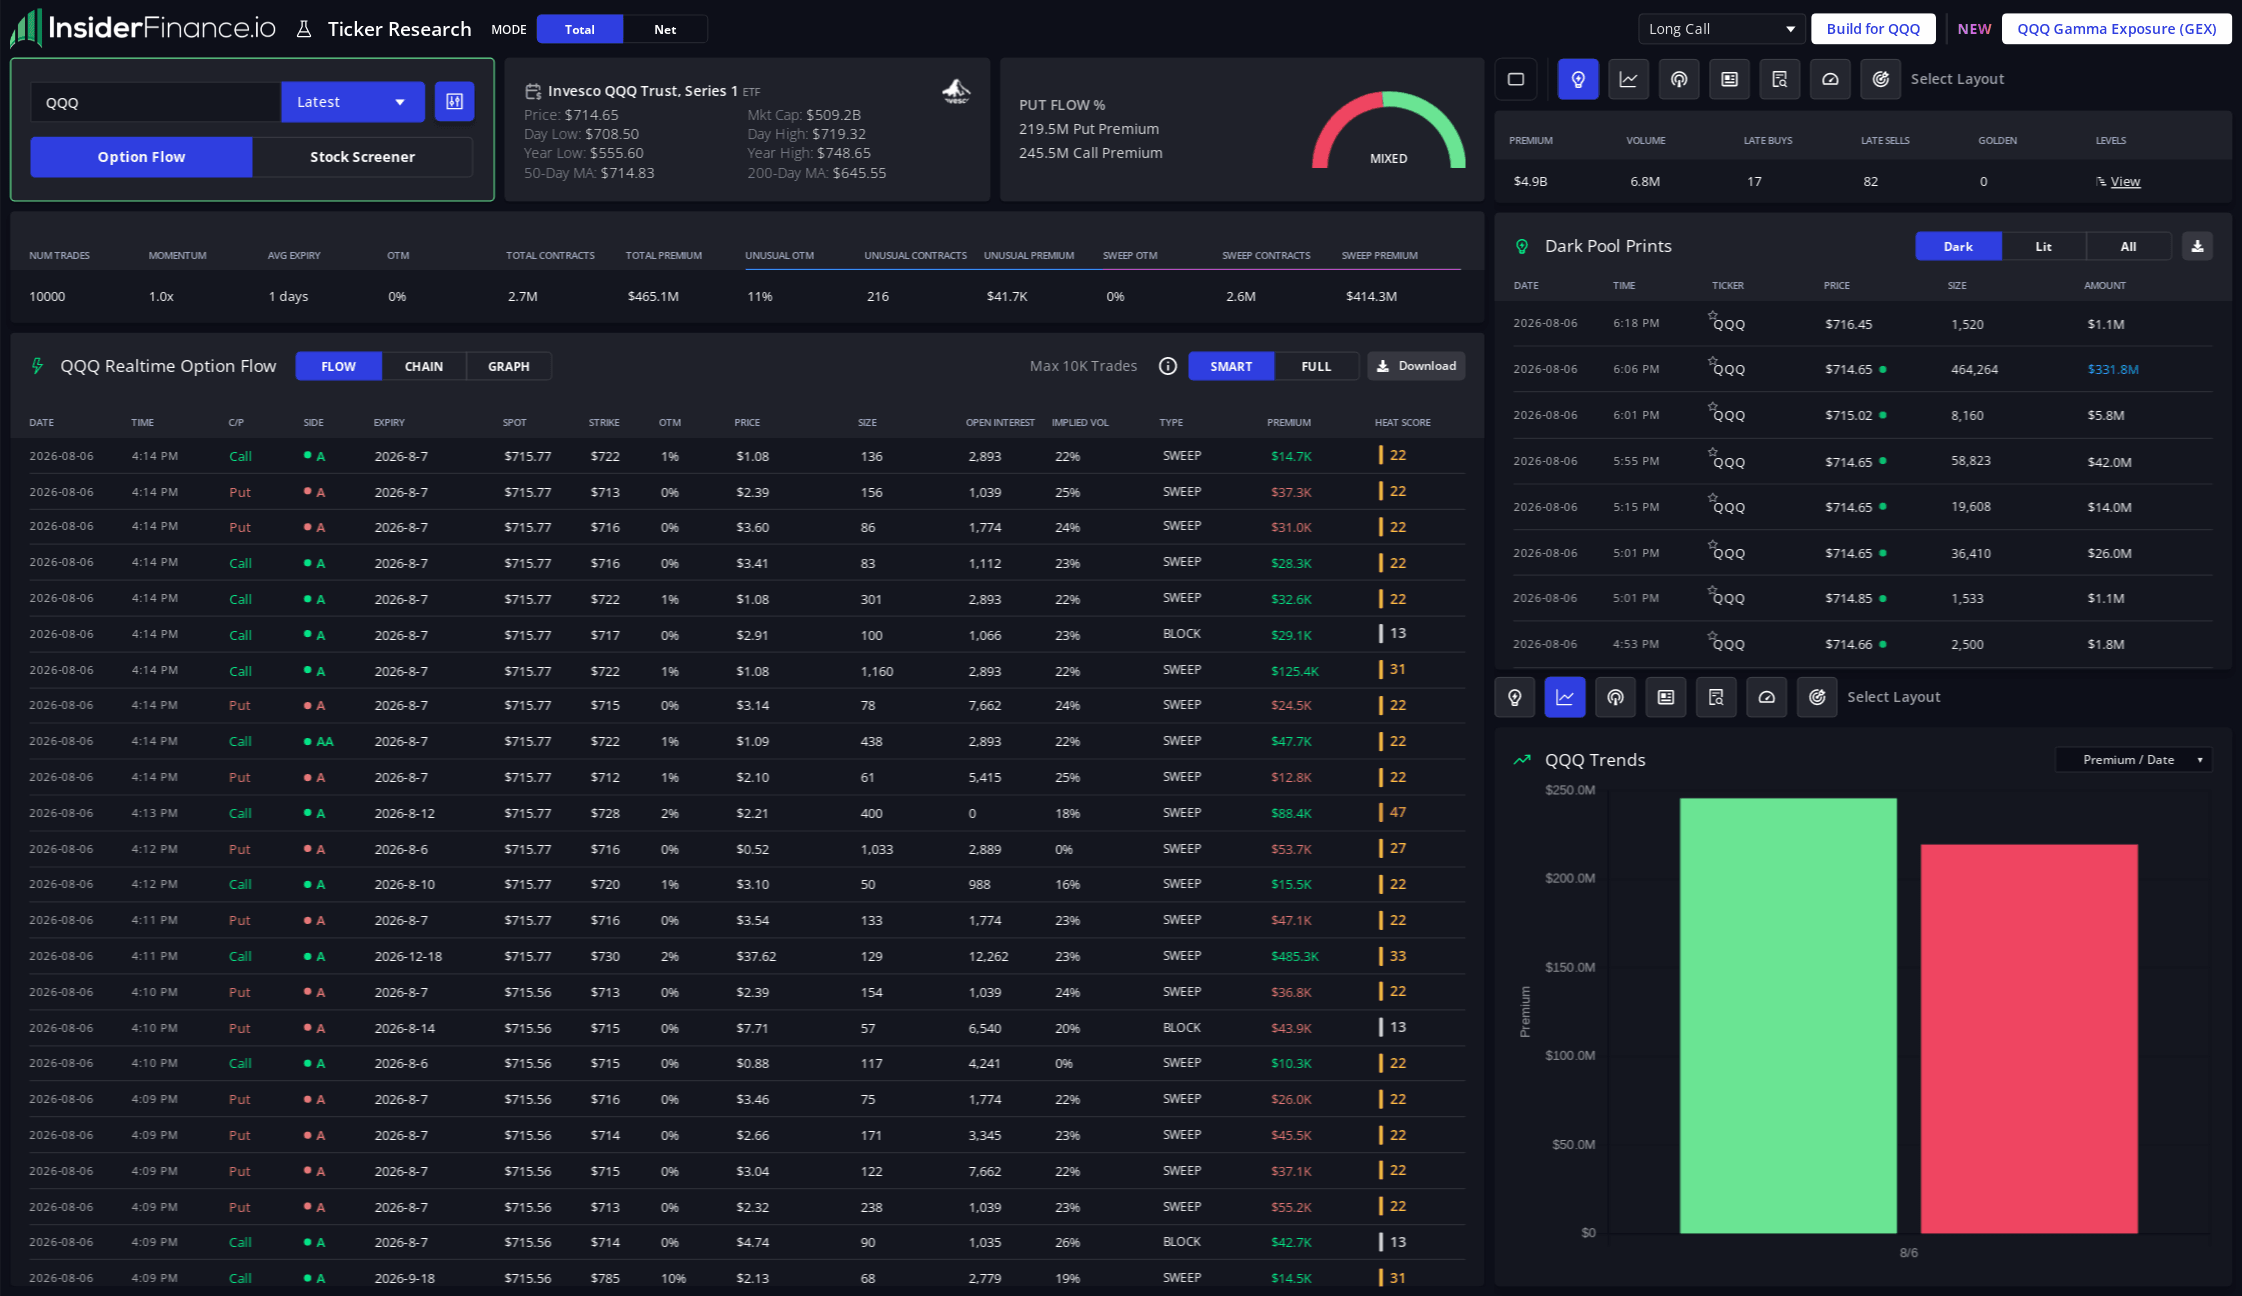Toggle option flow view to FULL
Screen dimensions: 2242x1296
(1316, 366)
